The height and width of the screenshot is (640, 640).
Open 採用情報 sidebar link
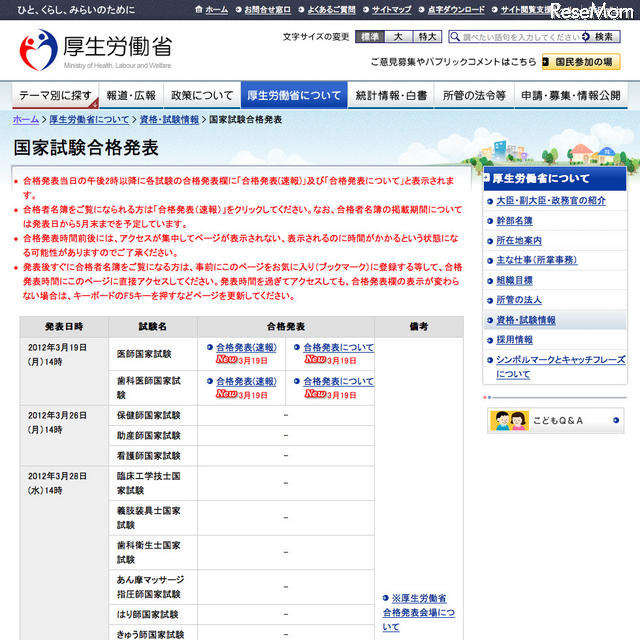pos(514,340)
